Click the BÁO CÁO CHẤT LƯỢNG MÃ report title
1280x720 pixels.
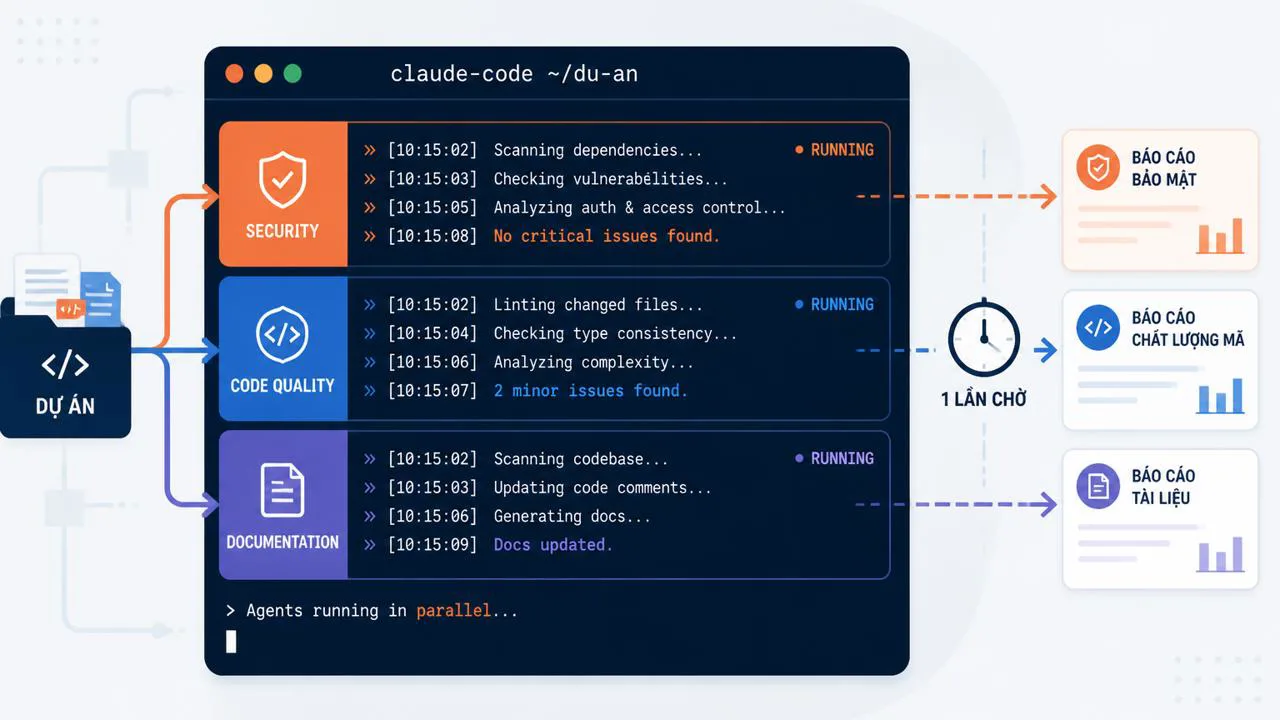1188,328
